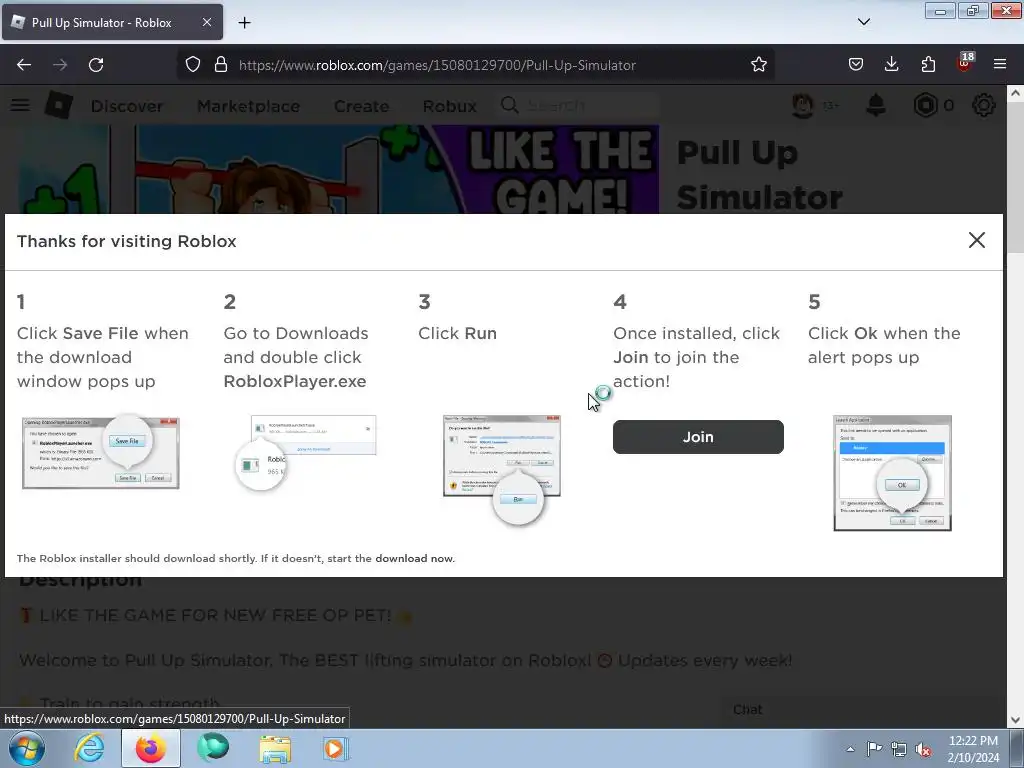
Task: Save page to Pocket icon
Action: 856,65
